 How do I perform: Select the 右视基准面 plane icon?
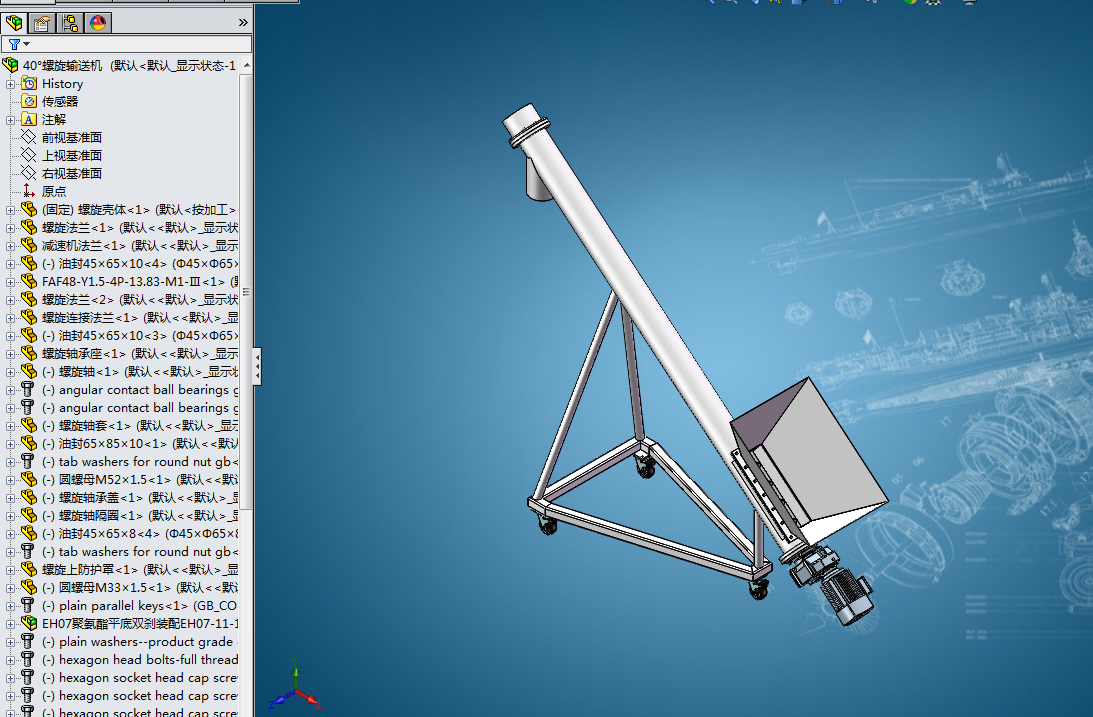click(29, 174)
